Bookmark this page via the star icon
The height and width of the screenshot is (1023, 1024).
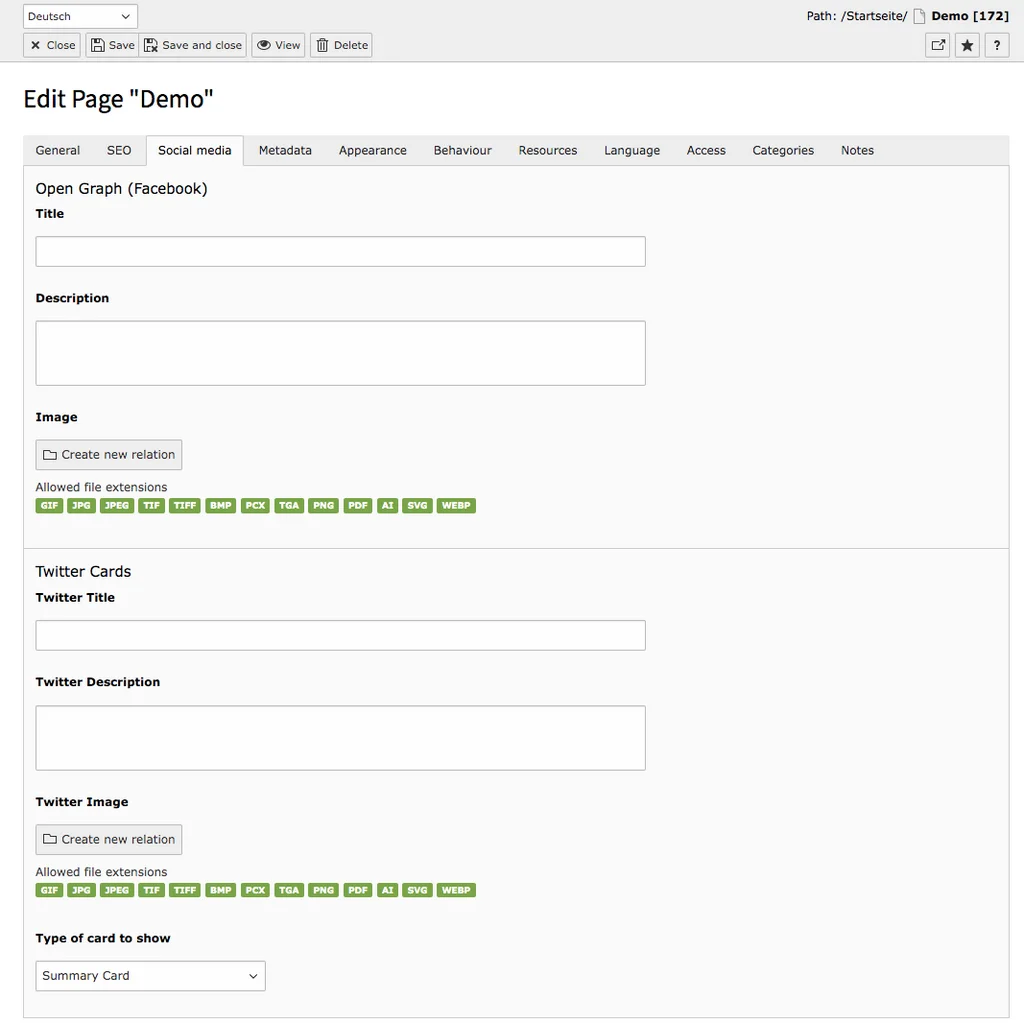click(966, 45)
